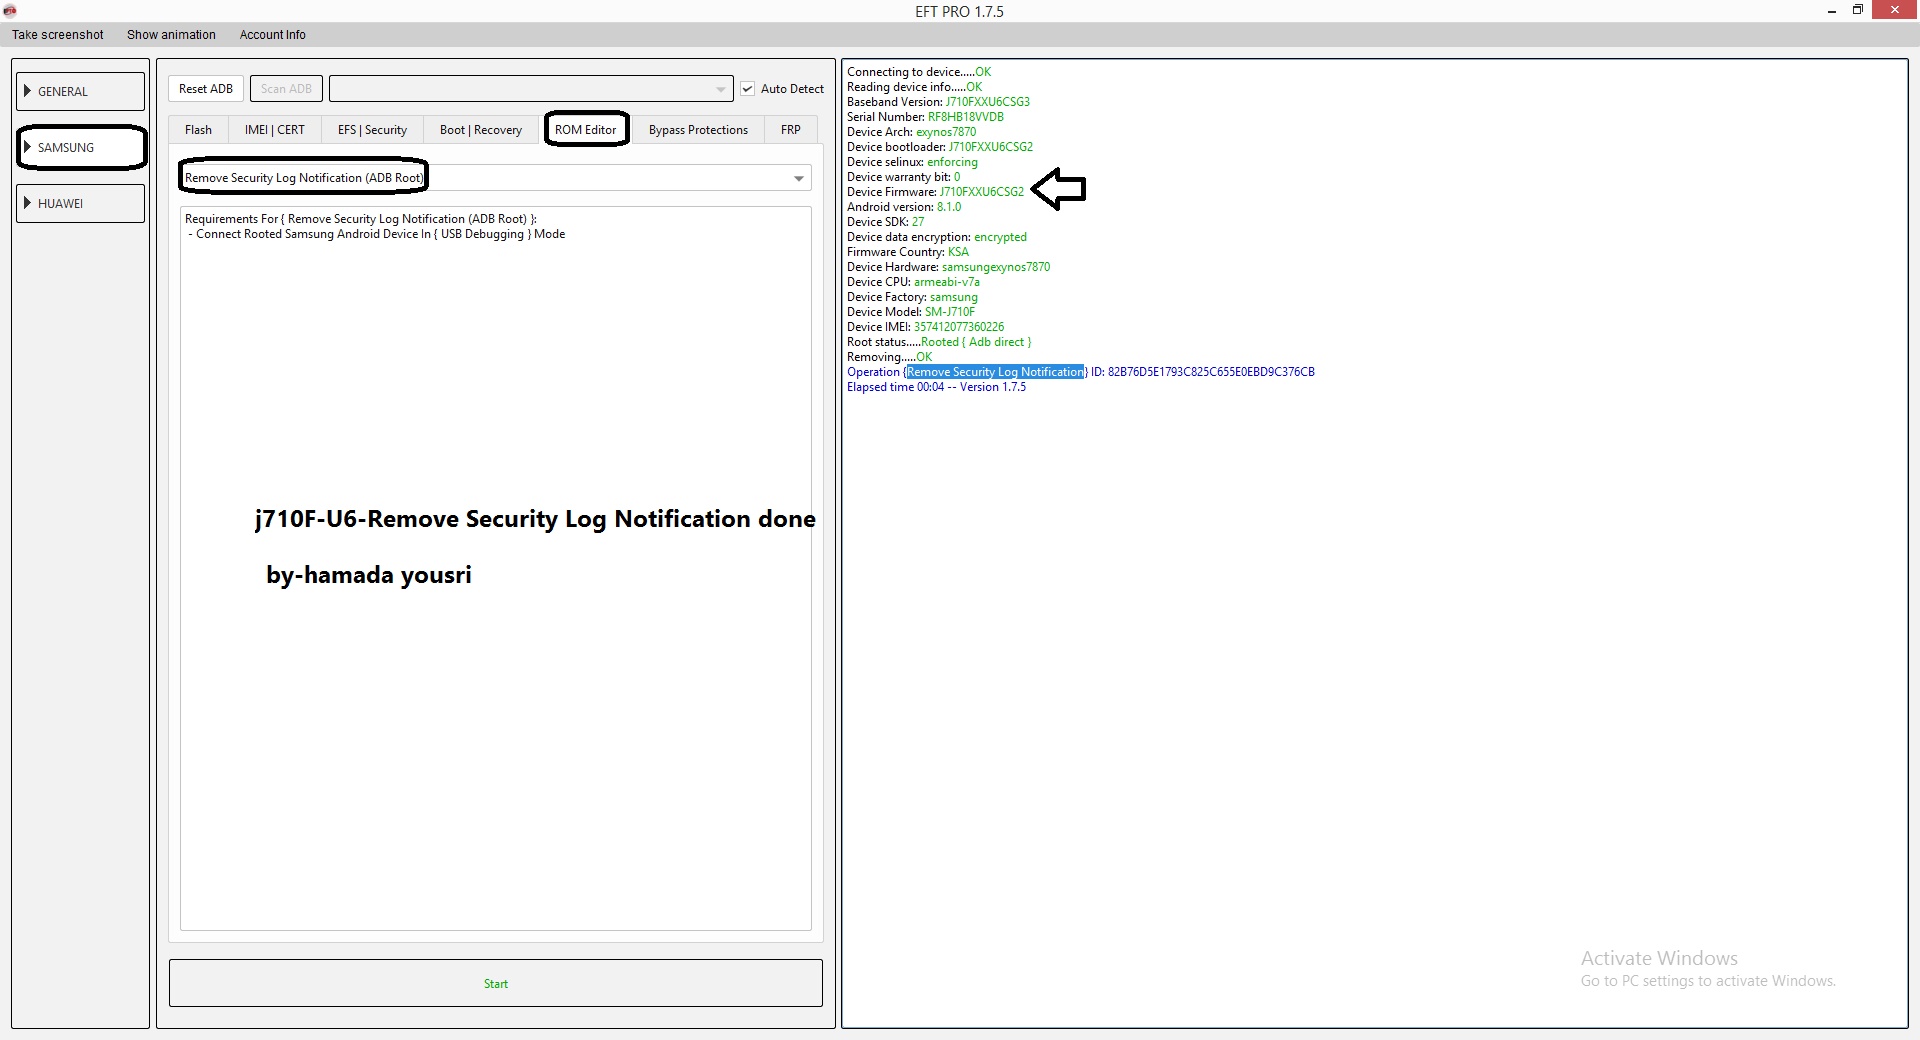Screen dimensions: 1920x1040
Task: Click the Device bootloader J710FXXU6CSG2 line
Action: pyautogui.click(x=940, y=147)
